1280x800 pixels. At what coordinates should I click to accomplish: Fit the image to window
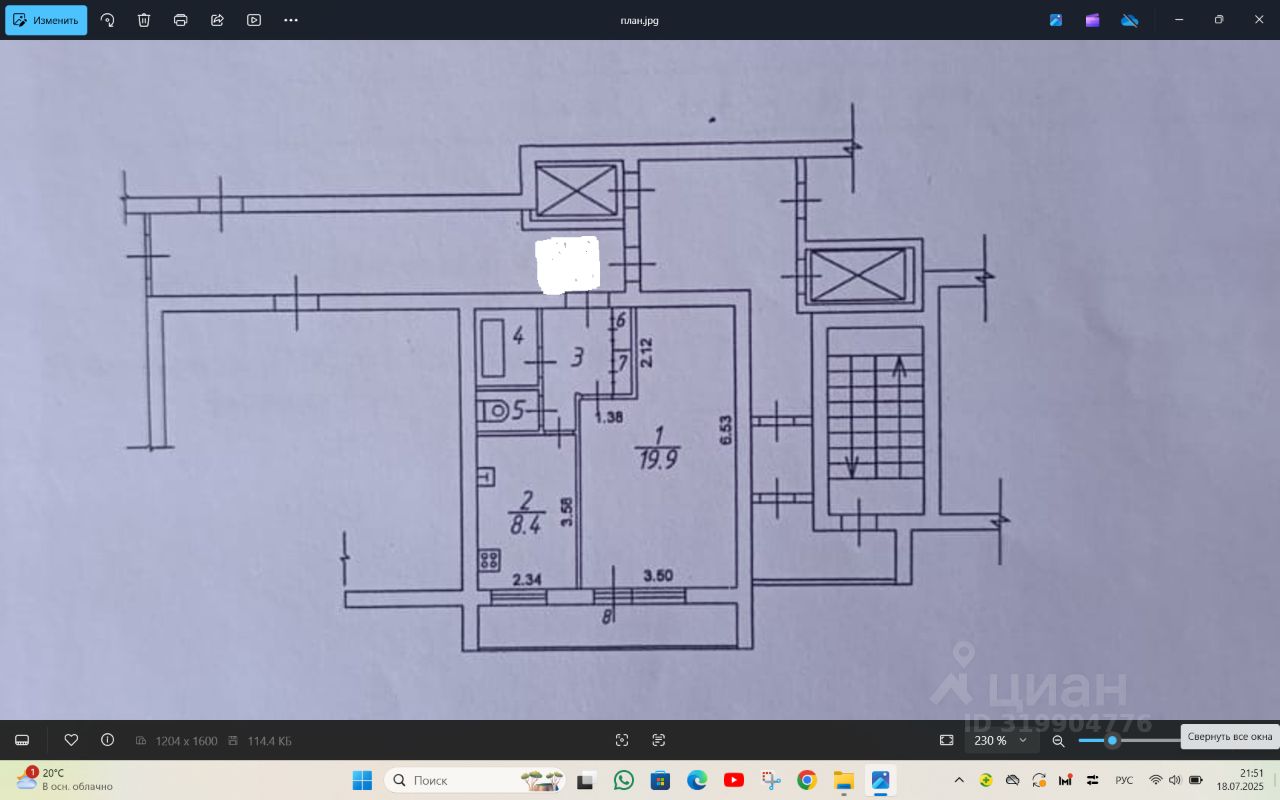[x=946, y=740]
